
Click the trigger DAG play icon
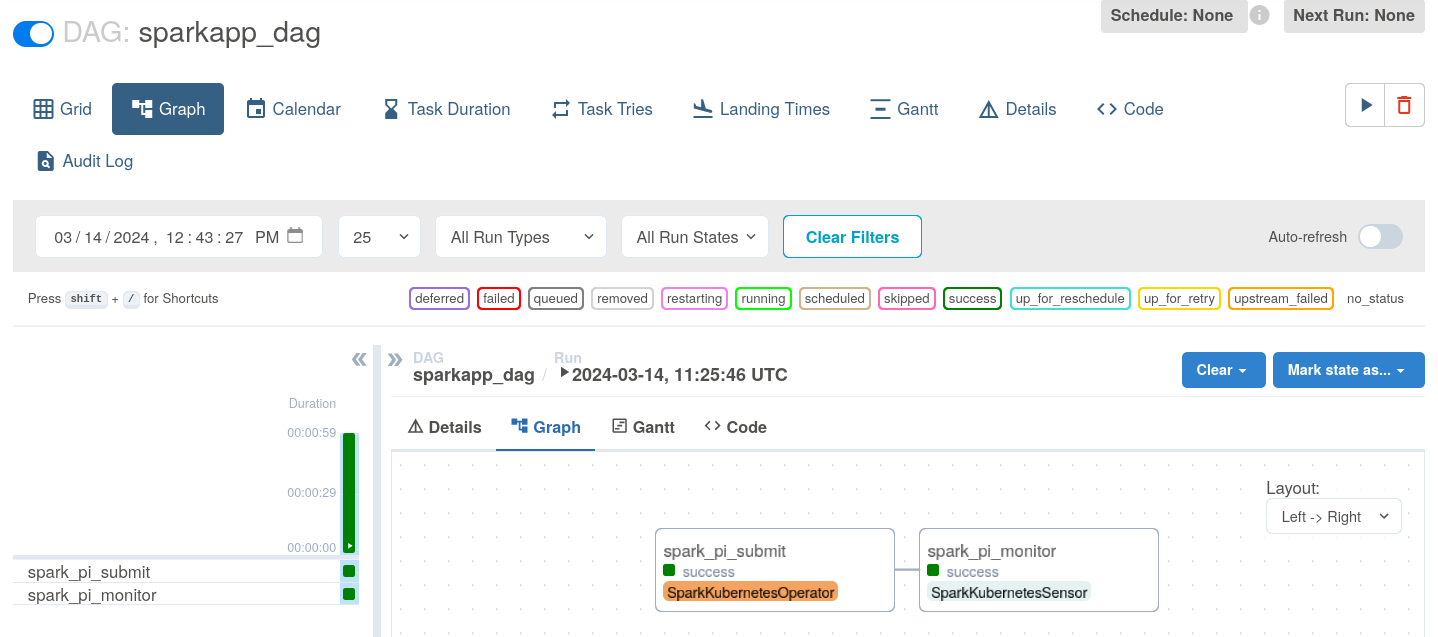pyautogui.click(x=1365, y=105)
